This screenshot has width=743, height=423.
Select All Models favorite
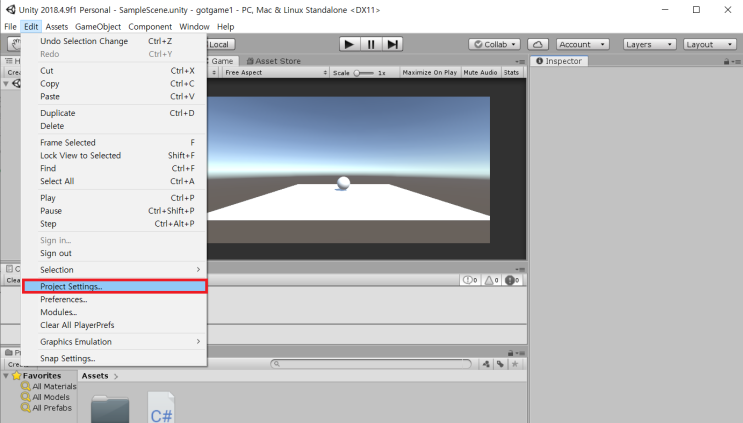pos(45,397)
